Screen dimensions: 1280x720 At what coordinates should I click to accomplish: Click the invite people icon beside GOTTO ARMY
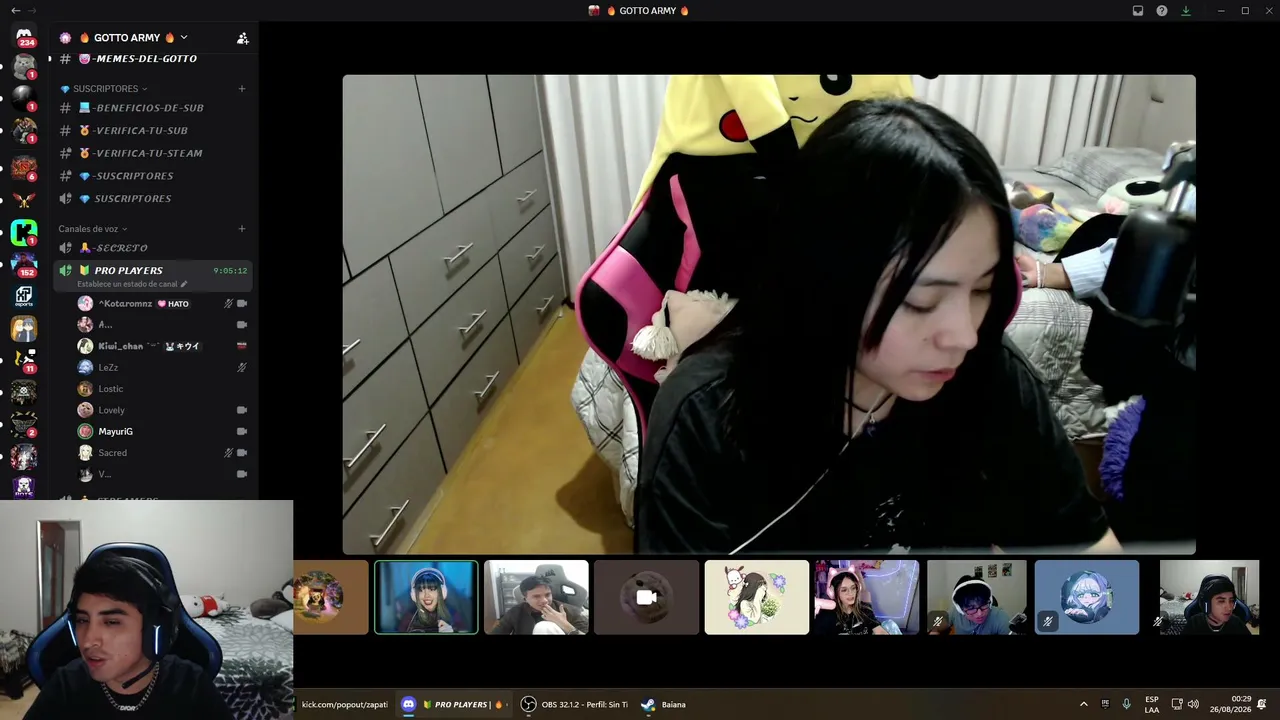[242, 38]
